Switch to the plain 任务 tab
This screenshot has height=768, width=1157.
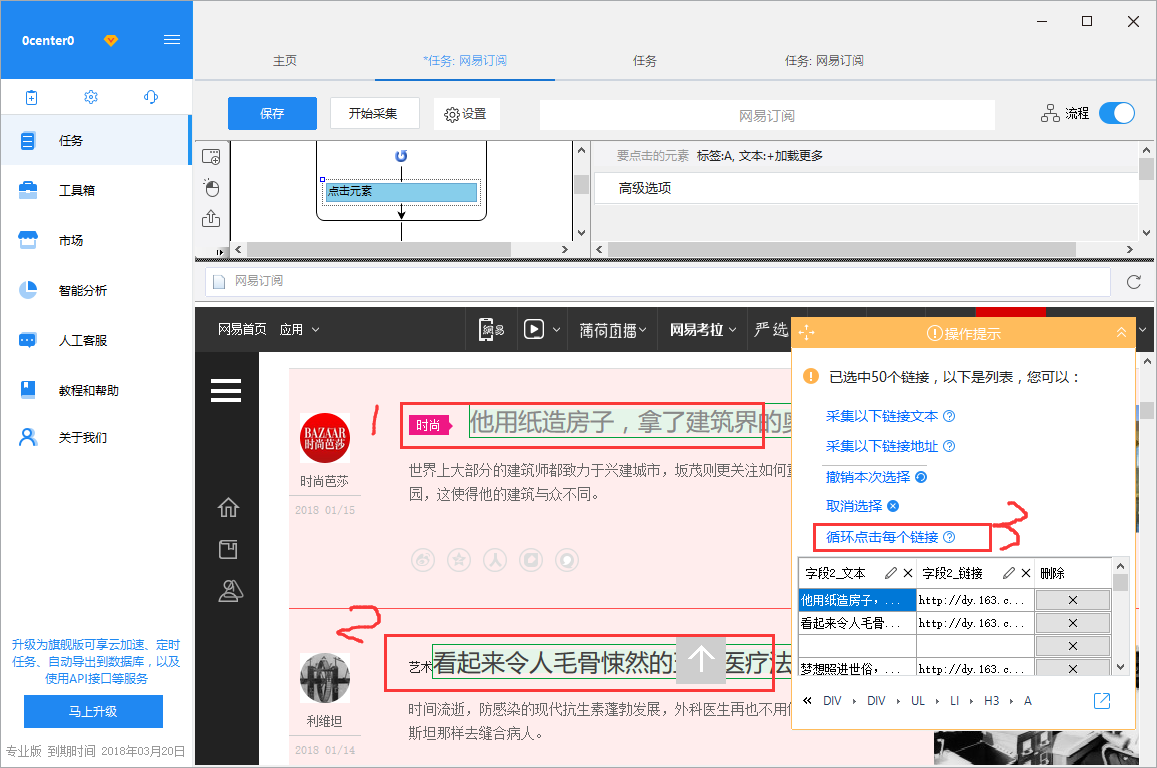645,60
